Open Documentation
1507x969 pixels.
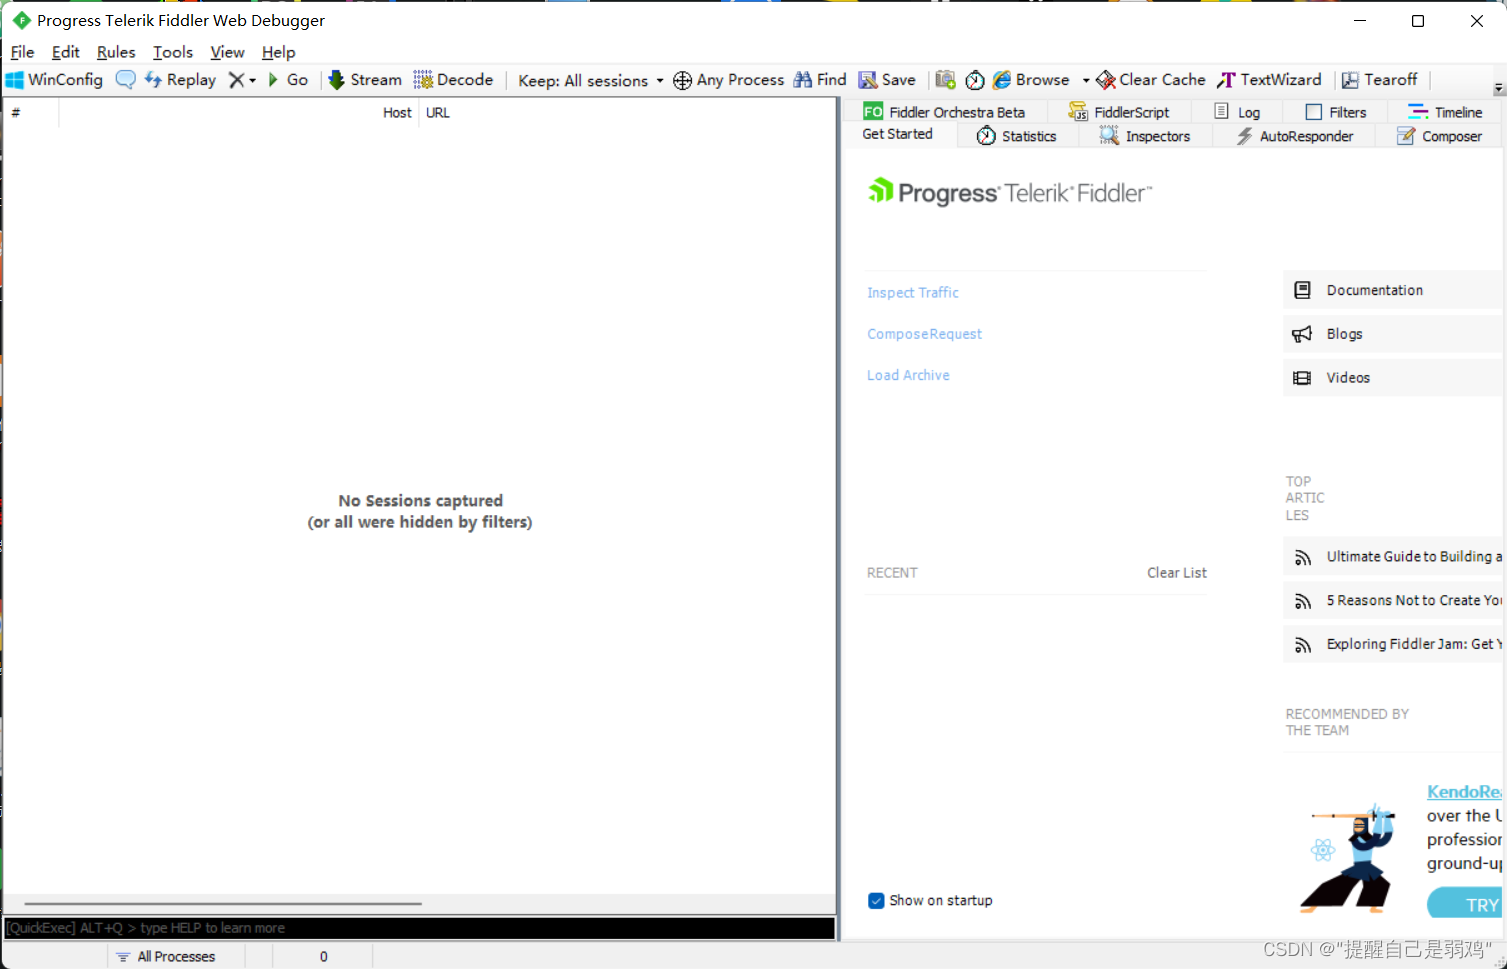click(1393, 290)
